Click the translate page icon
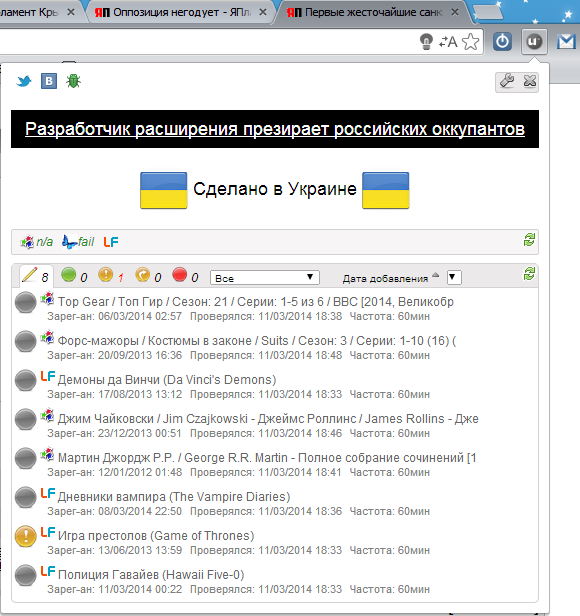580x616 pixels. pos(448,42)
